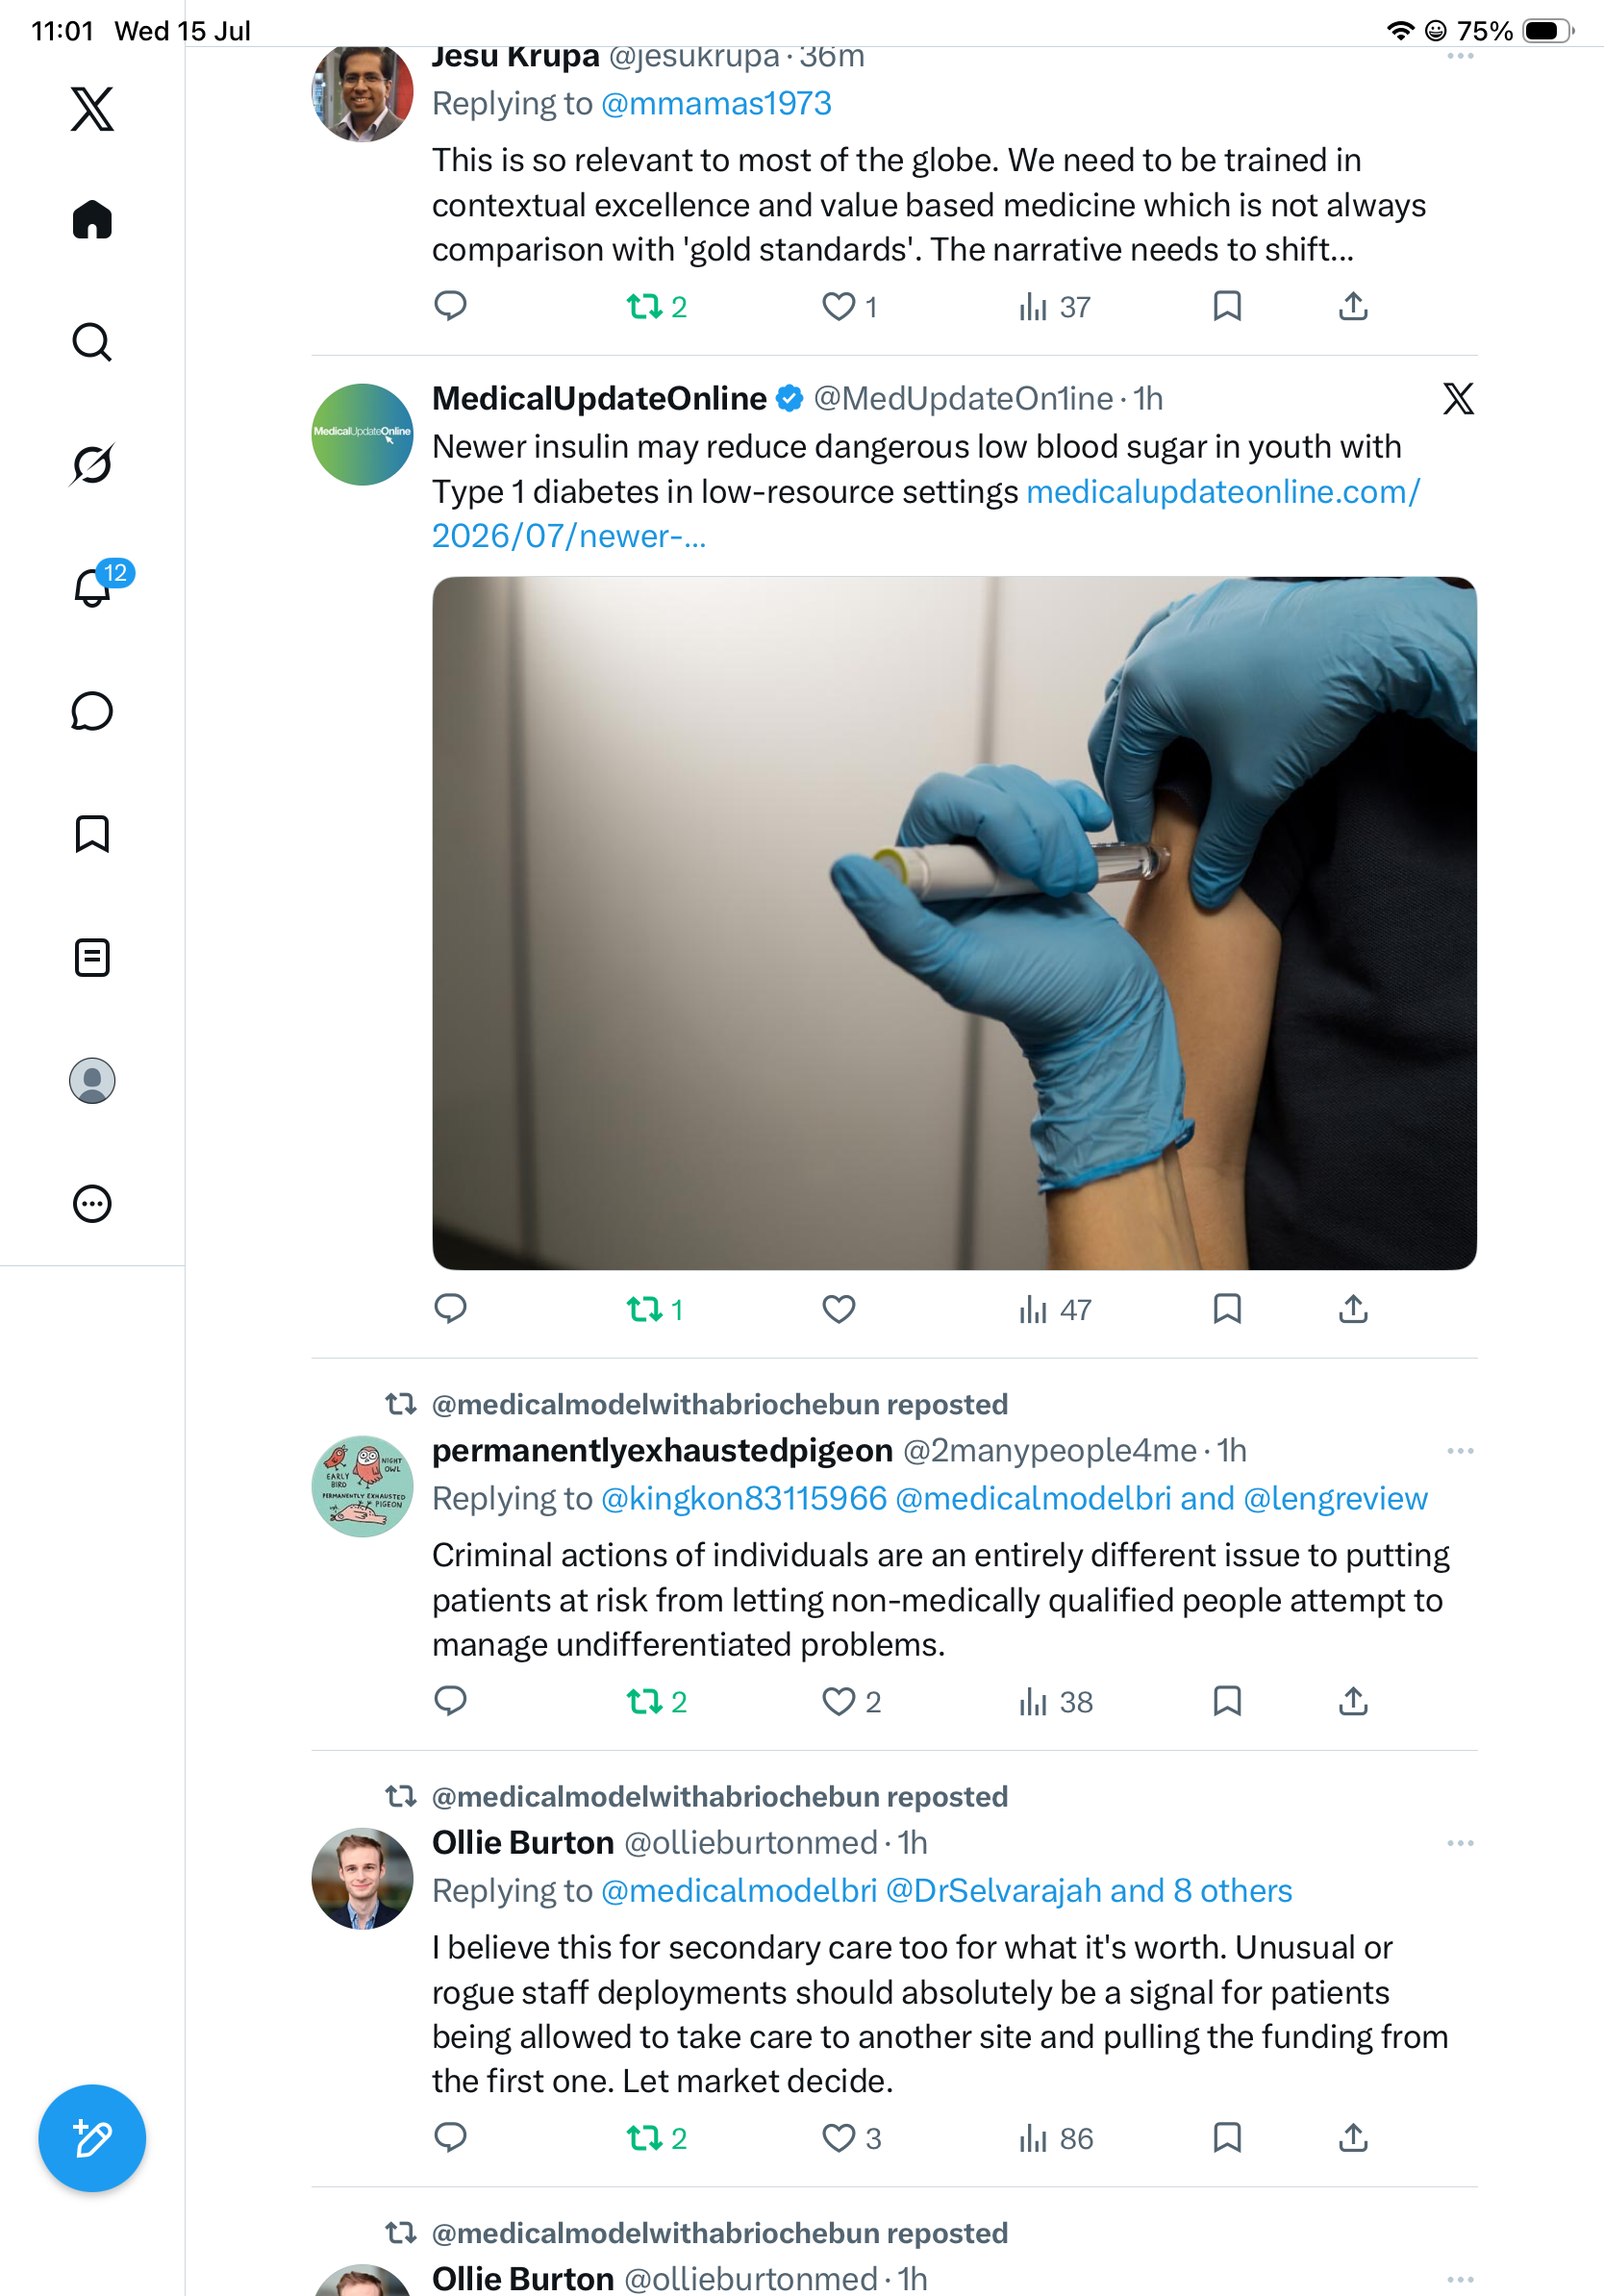This screenshot has height=2296, width=1604.
Task: Expand the sidebar More menu
Action: [92, 1203]
